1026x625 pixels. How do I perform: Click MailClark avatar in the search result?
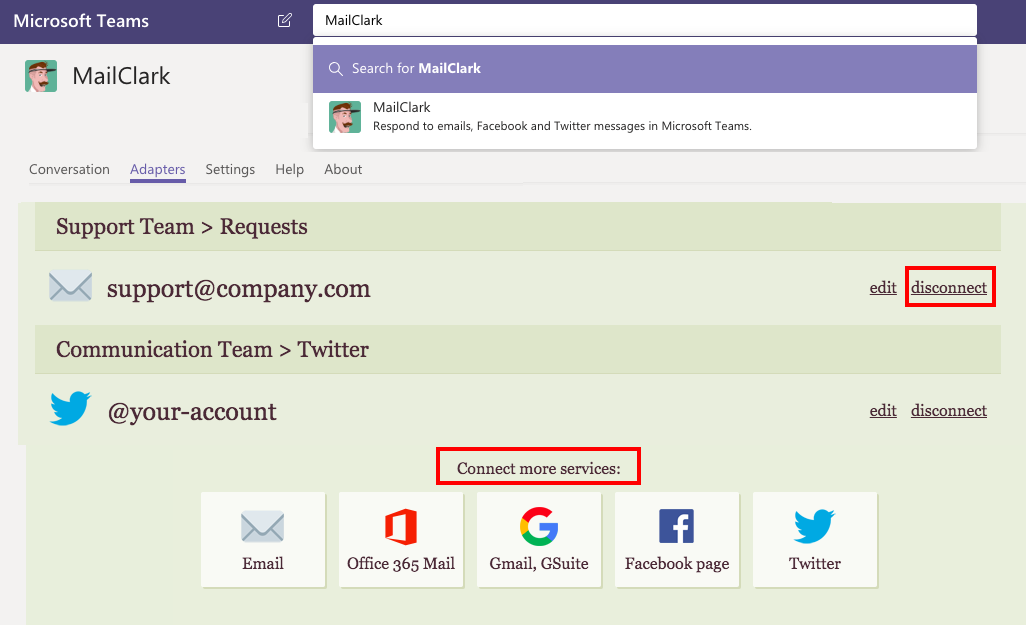point(345,117)
